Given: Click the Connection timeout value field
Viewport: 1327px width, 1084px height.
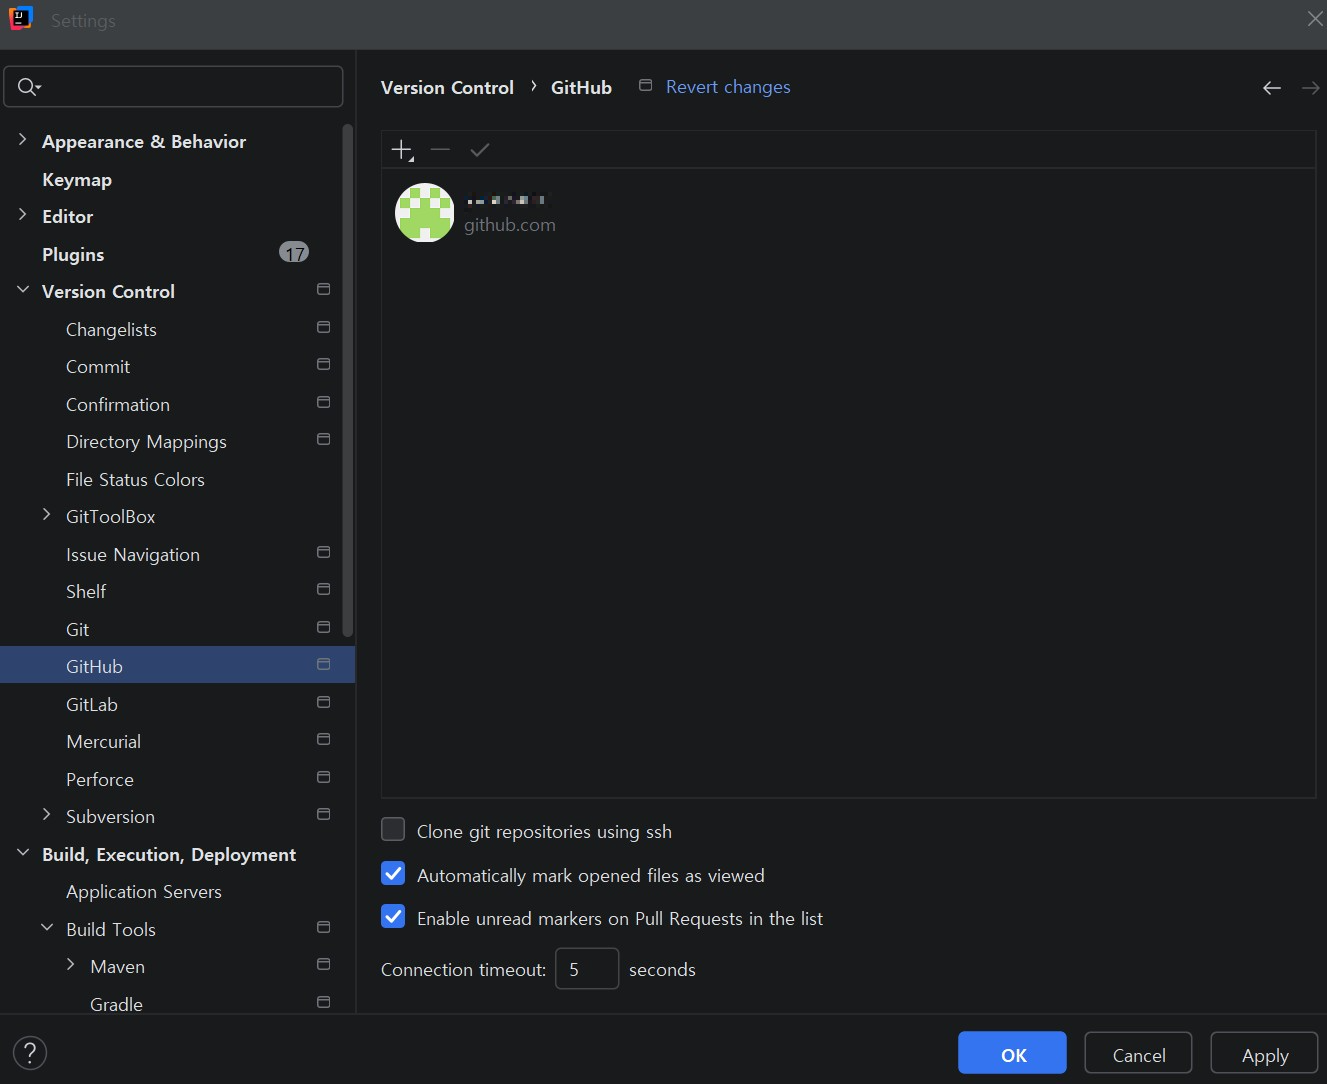Looking at the screenshot, I should (x=587, y=969).
